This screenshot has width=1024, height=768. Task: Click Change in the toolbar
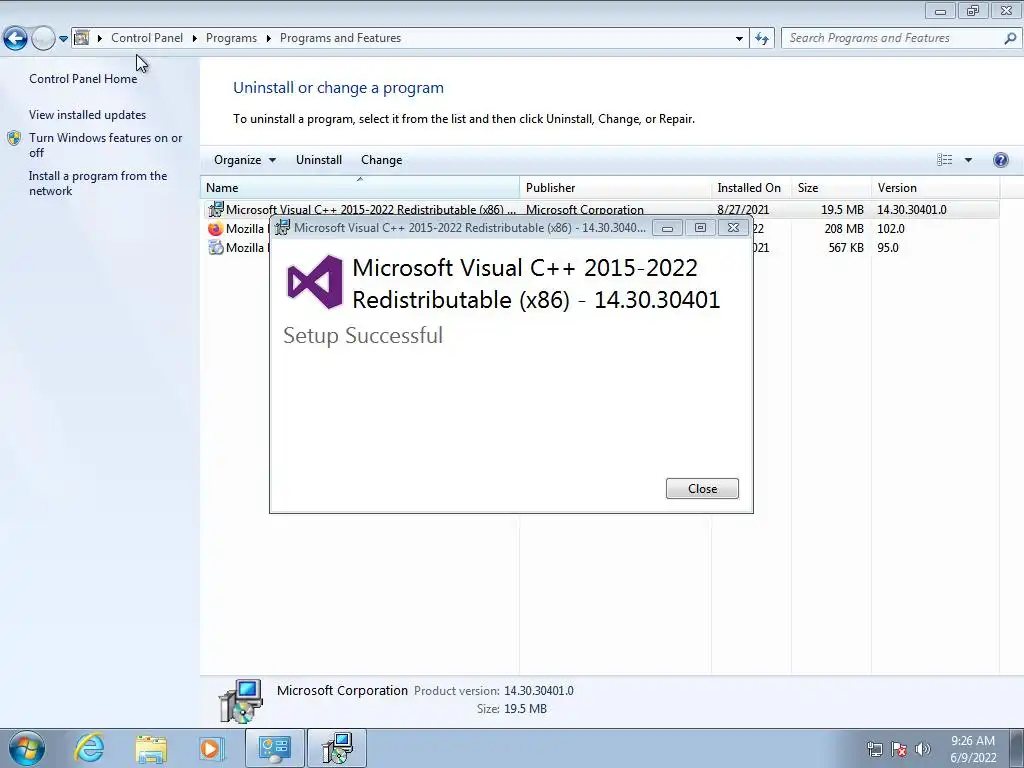[381, 160]
